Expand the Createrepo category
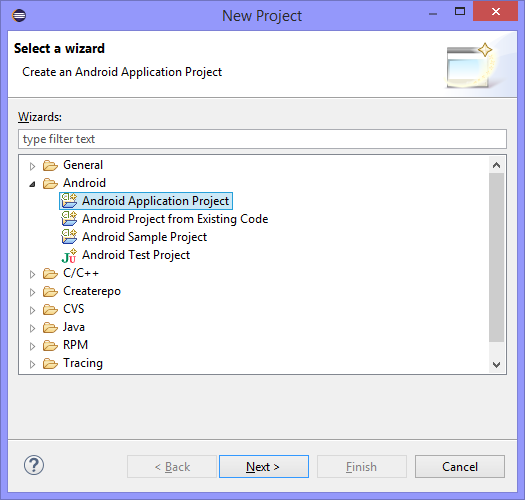Viewport: 525px width, 500px height. 32,292
